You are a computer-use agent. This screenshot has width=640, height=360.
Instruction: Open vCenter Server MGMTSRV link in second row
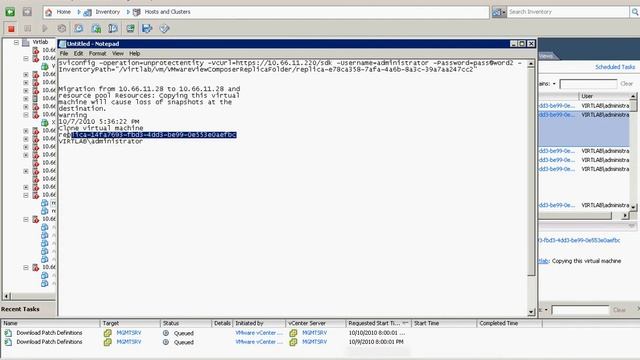pos(314,342)
